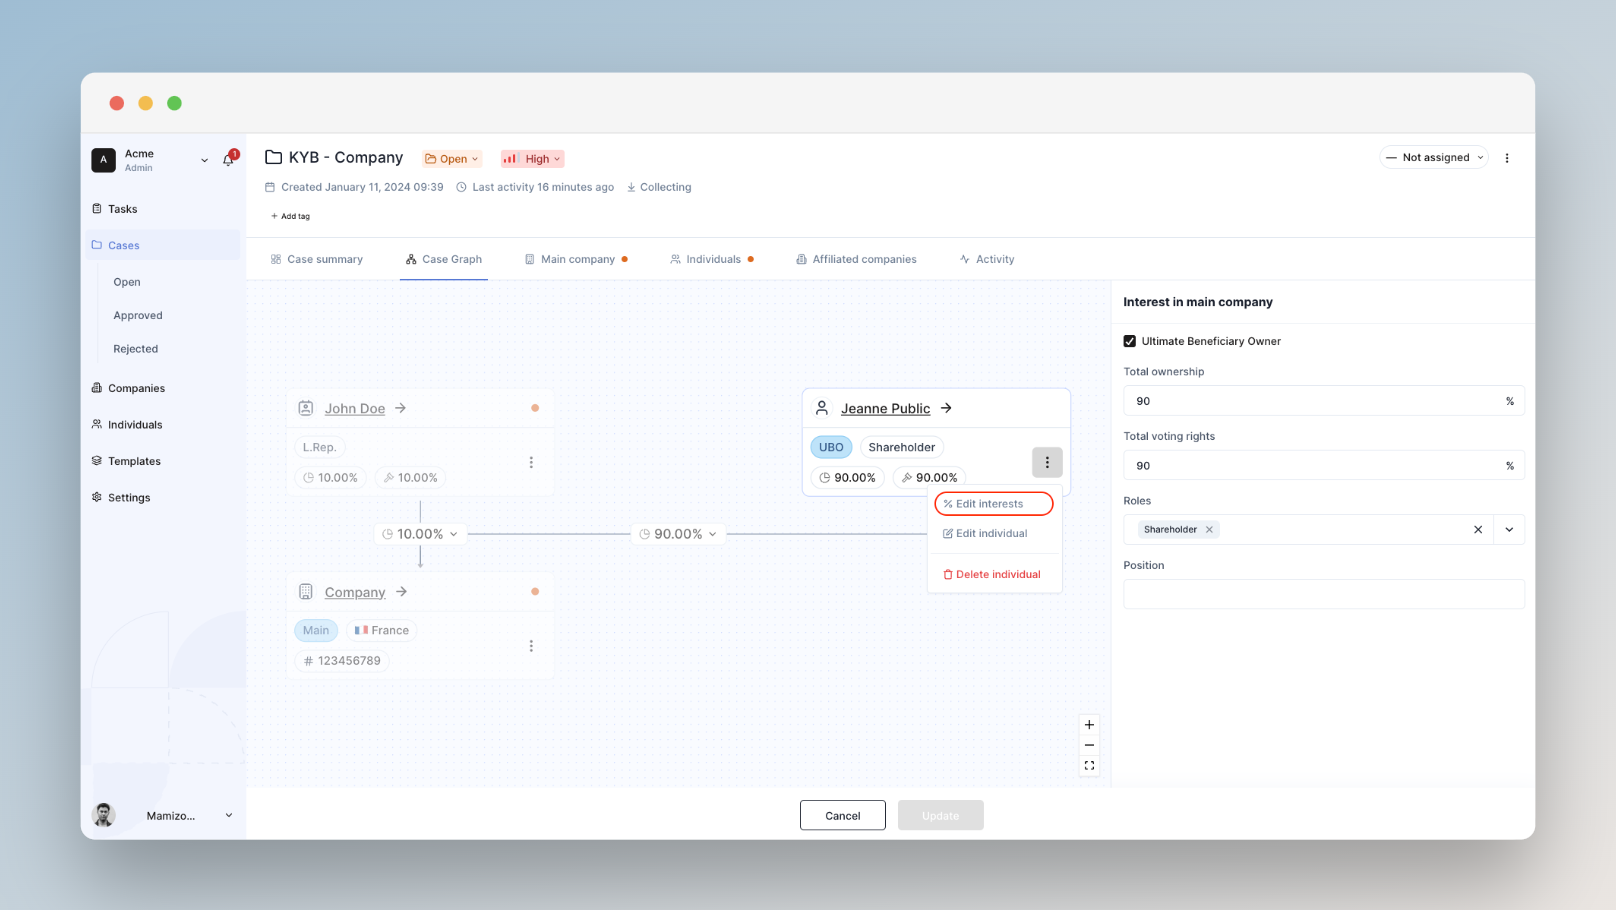Switch to the Individuals tab

pyautogui.click(x=712, y=259)
